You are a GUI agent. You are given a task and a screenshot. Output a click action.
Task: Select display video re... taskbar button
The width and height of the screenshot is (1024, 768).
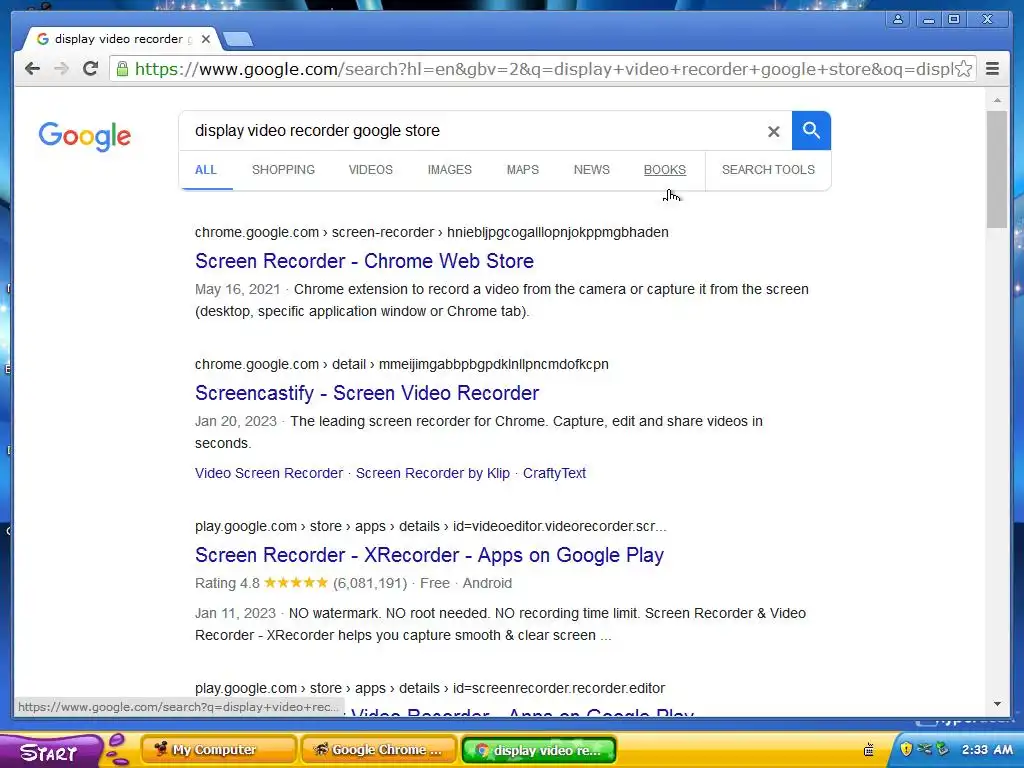coord(539,750)
